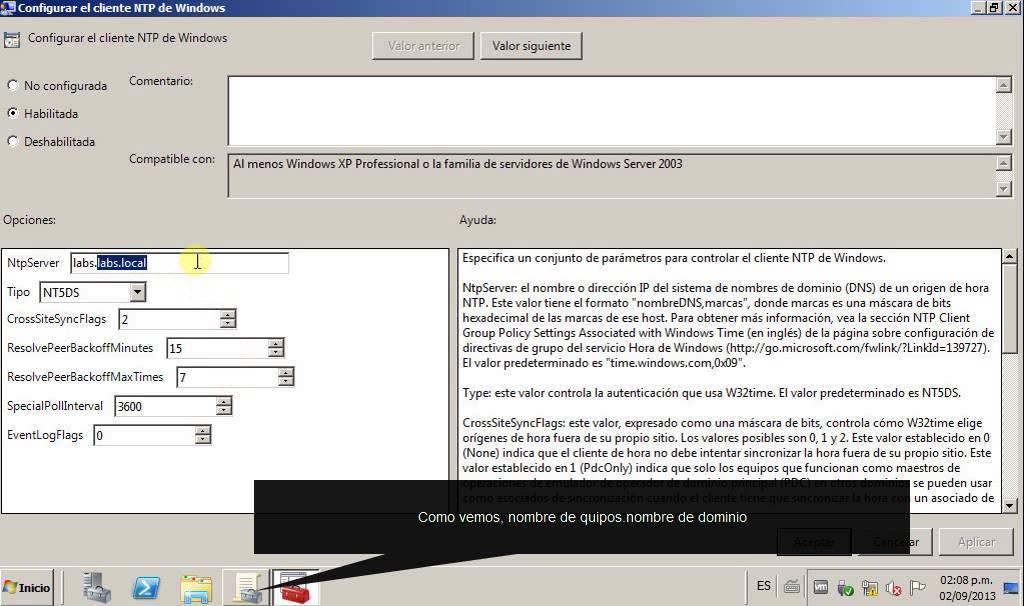Click the ResolvePeerBackoffMinutes value field showing 15
1024x606 pixels.
(x=217, y=348)
